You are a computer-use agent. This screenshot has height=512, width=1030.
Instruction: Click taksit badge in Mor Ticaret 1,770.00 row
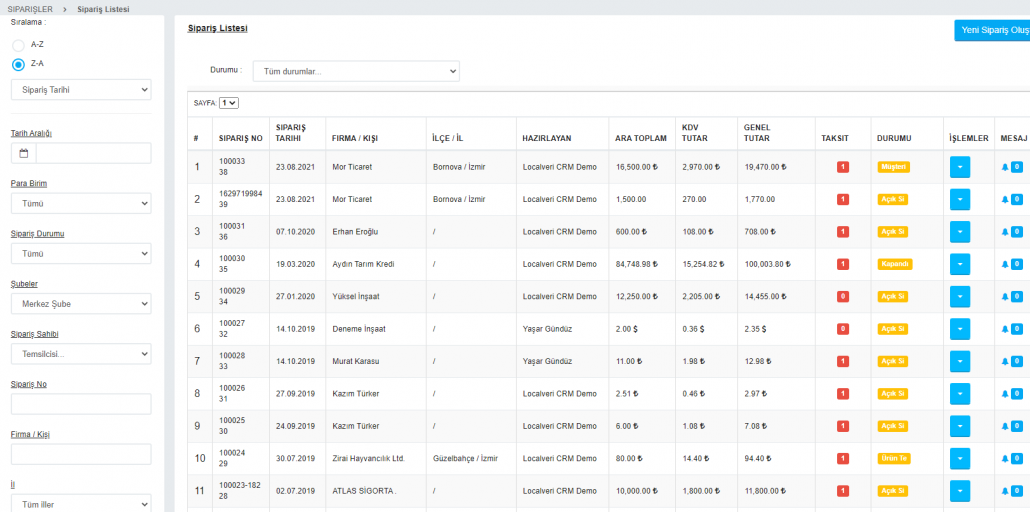tap(843, 199)
